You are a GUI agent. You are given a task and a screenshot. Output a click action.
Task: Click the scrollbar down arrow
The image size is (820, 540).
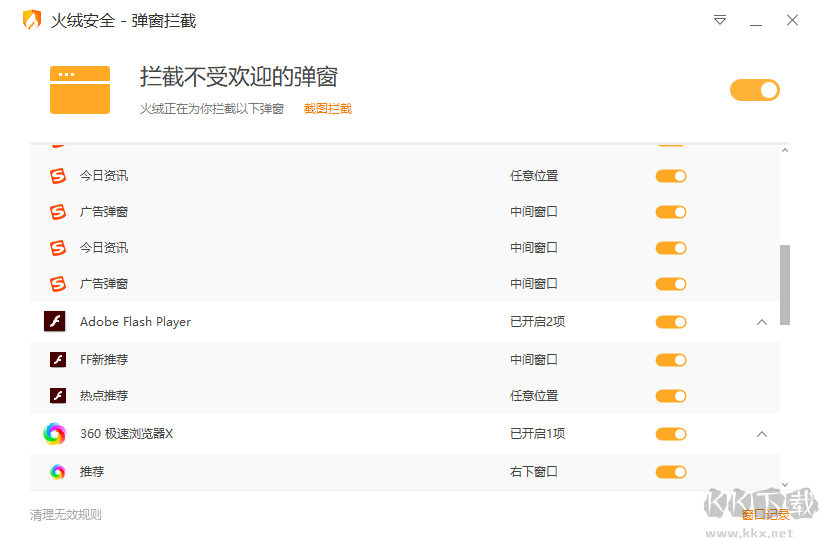pyautogui.click(x=785, y=484)
